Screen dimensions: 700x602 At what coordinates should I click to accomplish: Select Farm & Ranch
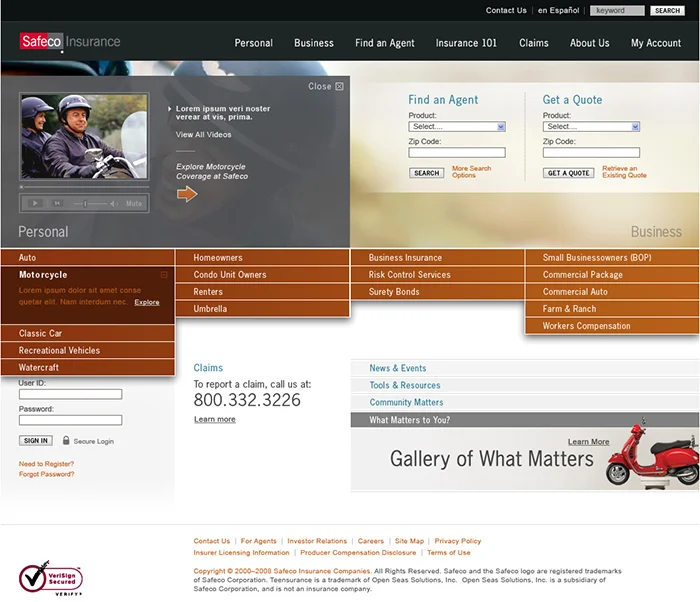[x=612, y=309]
